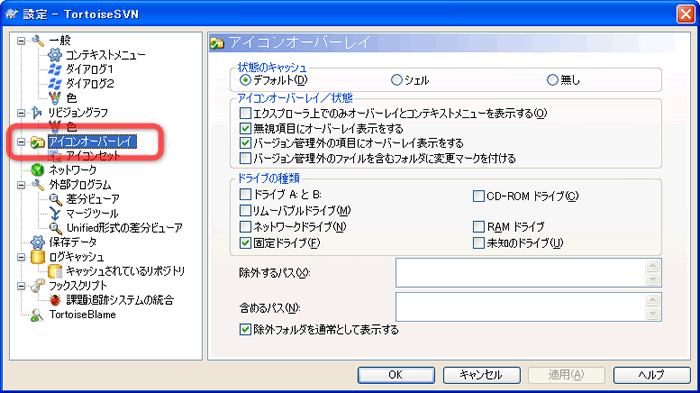Image resolution: width=700 pixels, height=393 pixels.
Task: Click the palette icon beside 色 under 一般
Action: [54, 98]
